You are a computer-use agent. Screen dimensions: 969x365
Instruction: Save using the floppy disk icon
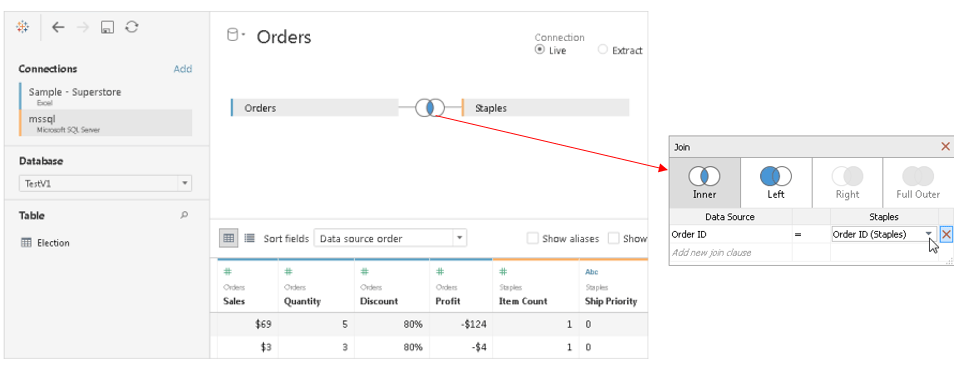(108, 27)
